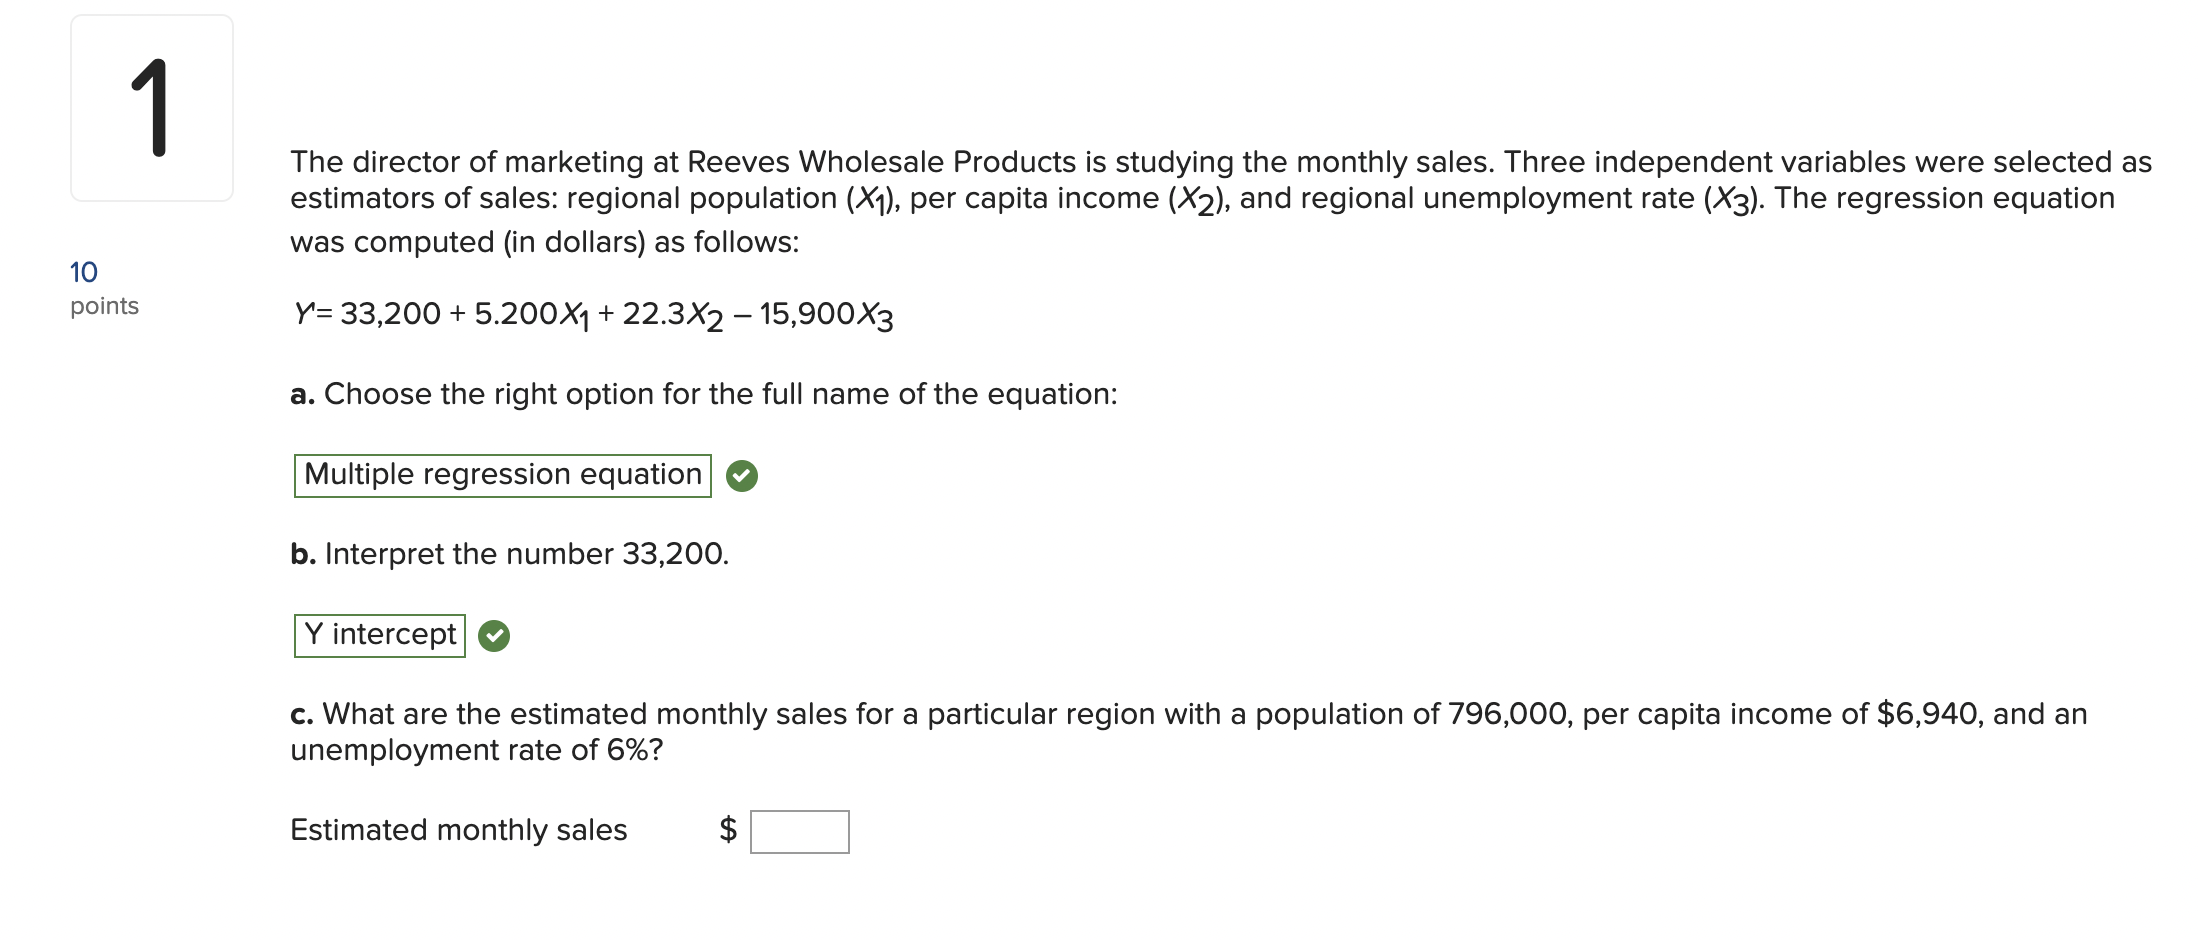Click the blue 10 points value
The height and width of the screenshot is (940, 2198).
click(84, 272)
